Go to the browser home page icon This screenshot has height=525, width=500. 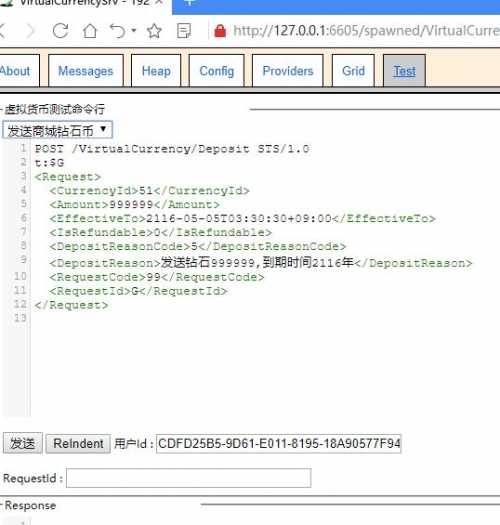point(90,31)
